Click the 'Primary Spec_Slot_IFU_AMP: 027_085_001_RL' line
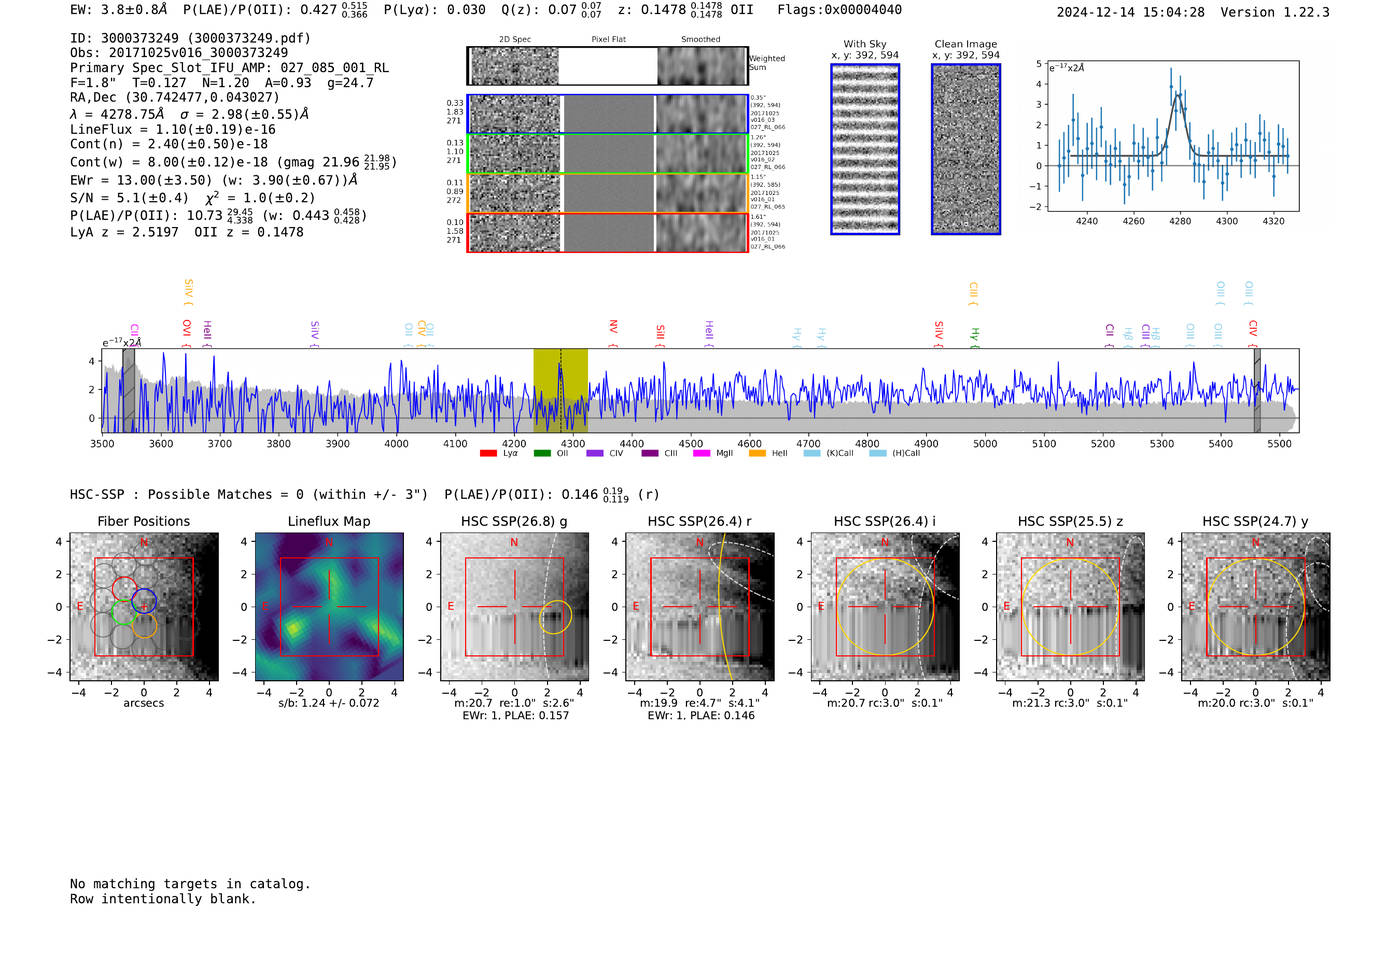The width and height of the screenshot is (1400, 953). pyautogui.click(x=229, y=68)
